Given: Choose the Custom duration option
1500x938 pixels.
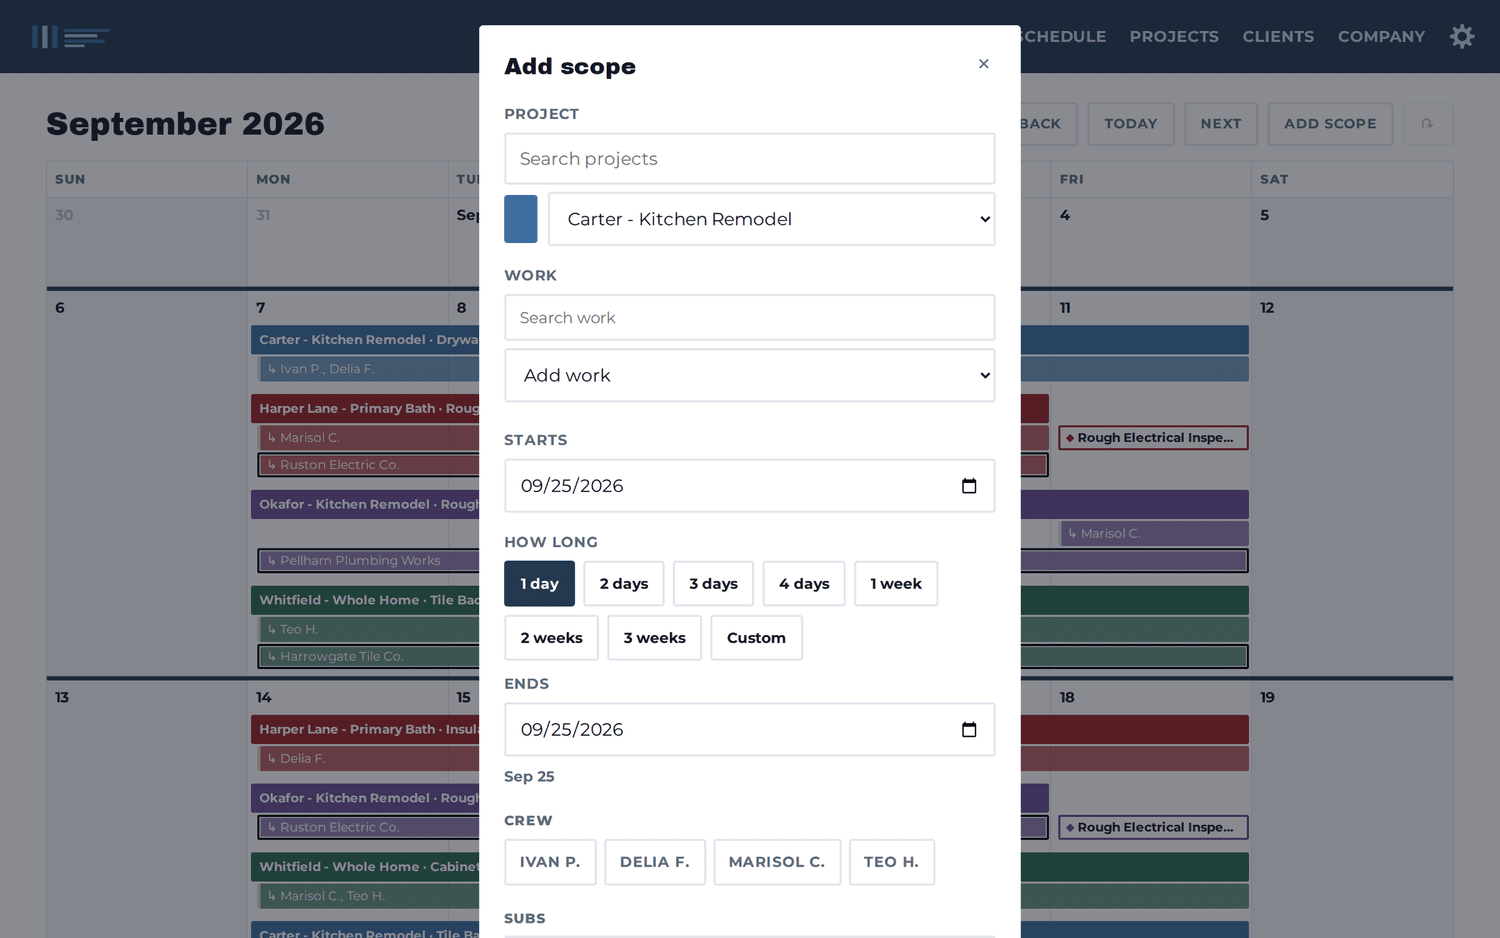Looking at the screenshot, I should click(x=756, y=638).
